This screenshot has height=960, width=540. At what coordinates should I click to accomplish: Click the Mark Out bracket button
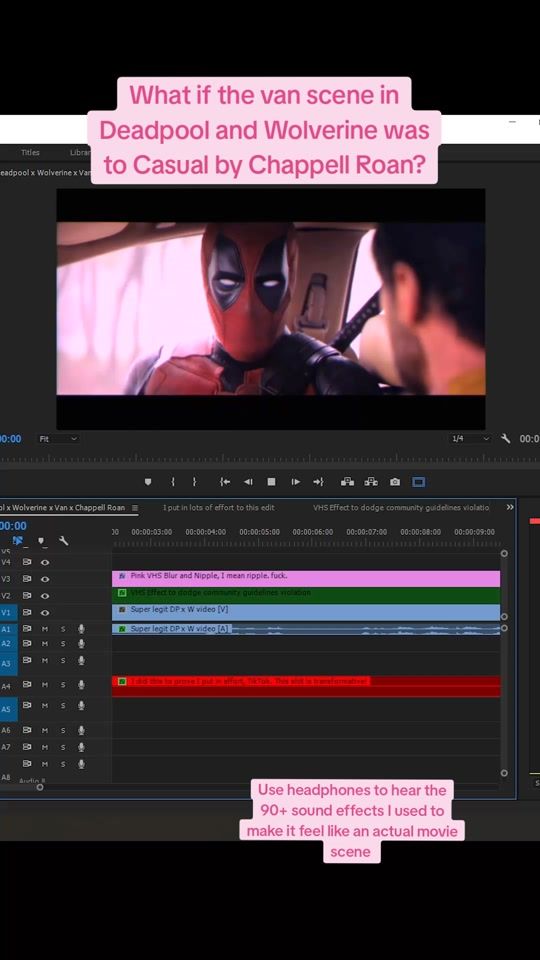(194, 482)
